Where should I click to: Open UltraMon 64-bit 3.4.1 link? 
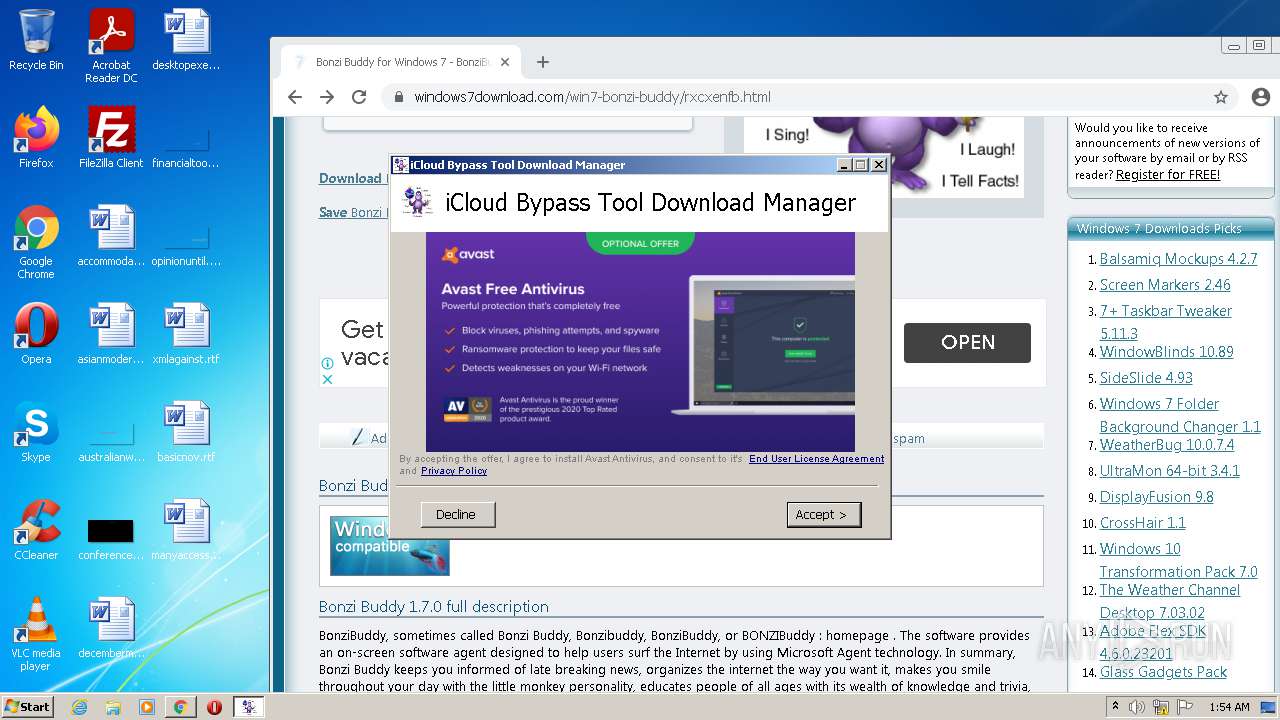(x=1170, y=471)
